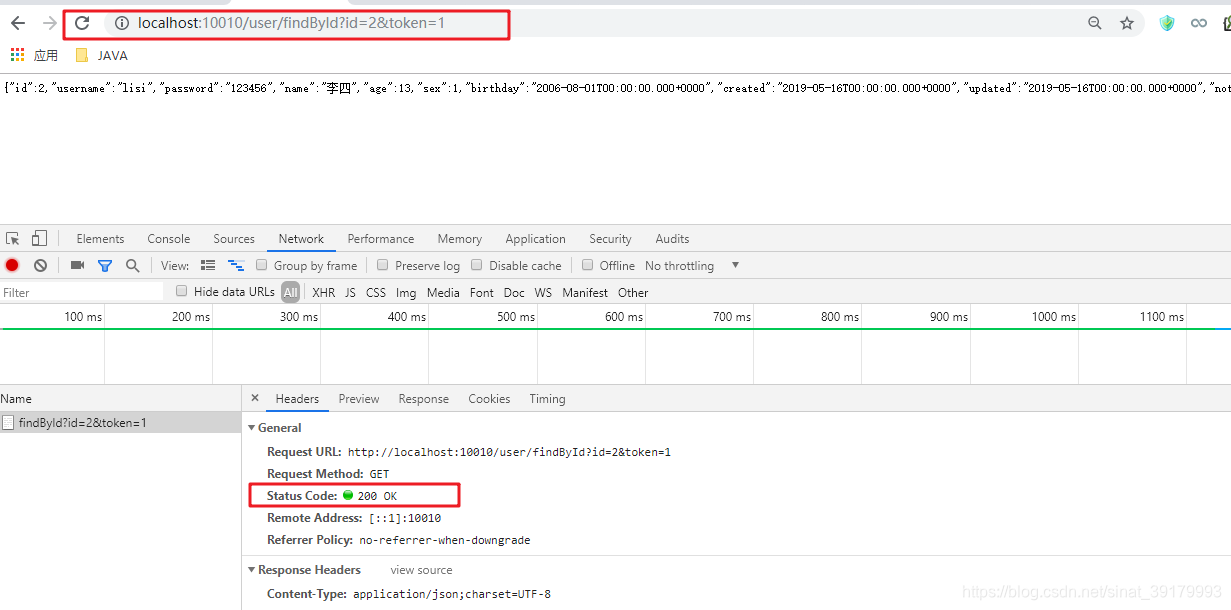Filter requests by JS

point(350,292)
